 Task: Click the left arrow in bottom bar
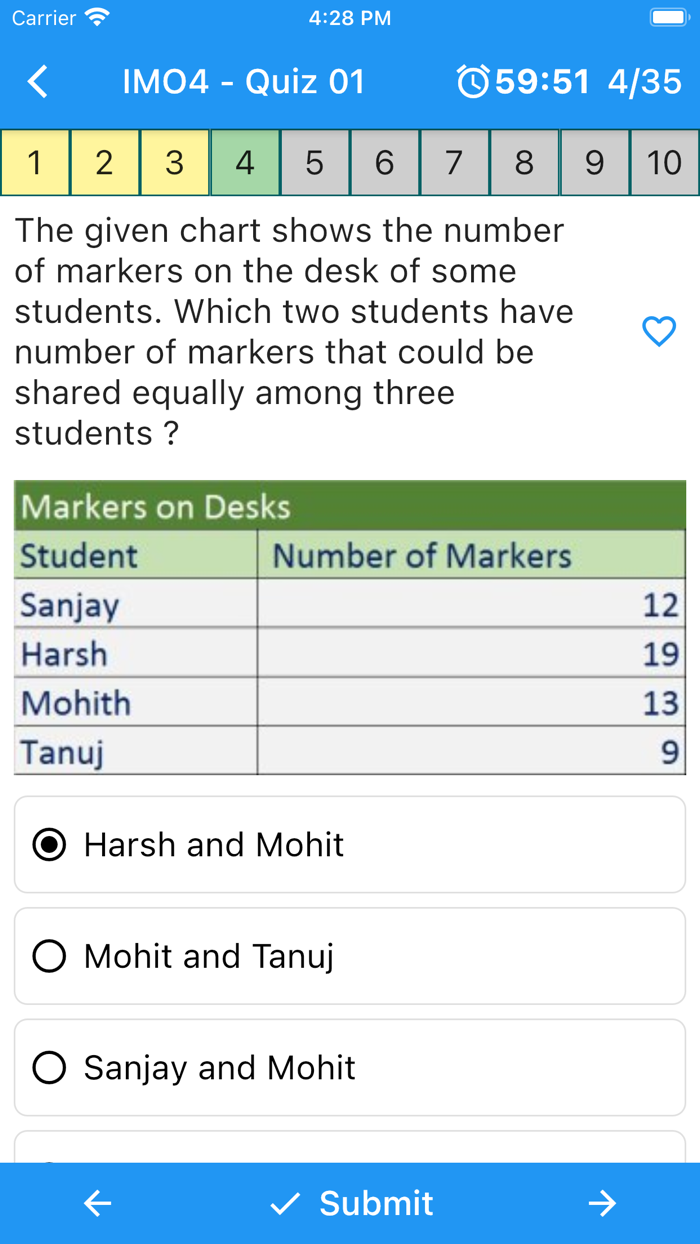[97, 1204]
